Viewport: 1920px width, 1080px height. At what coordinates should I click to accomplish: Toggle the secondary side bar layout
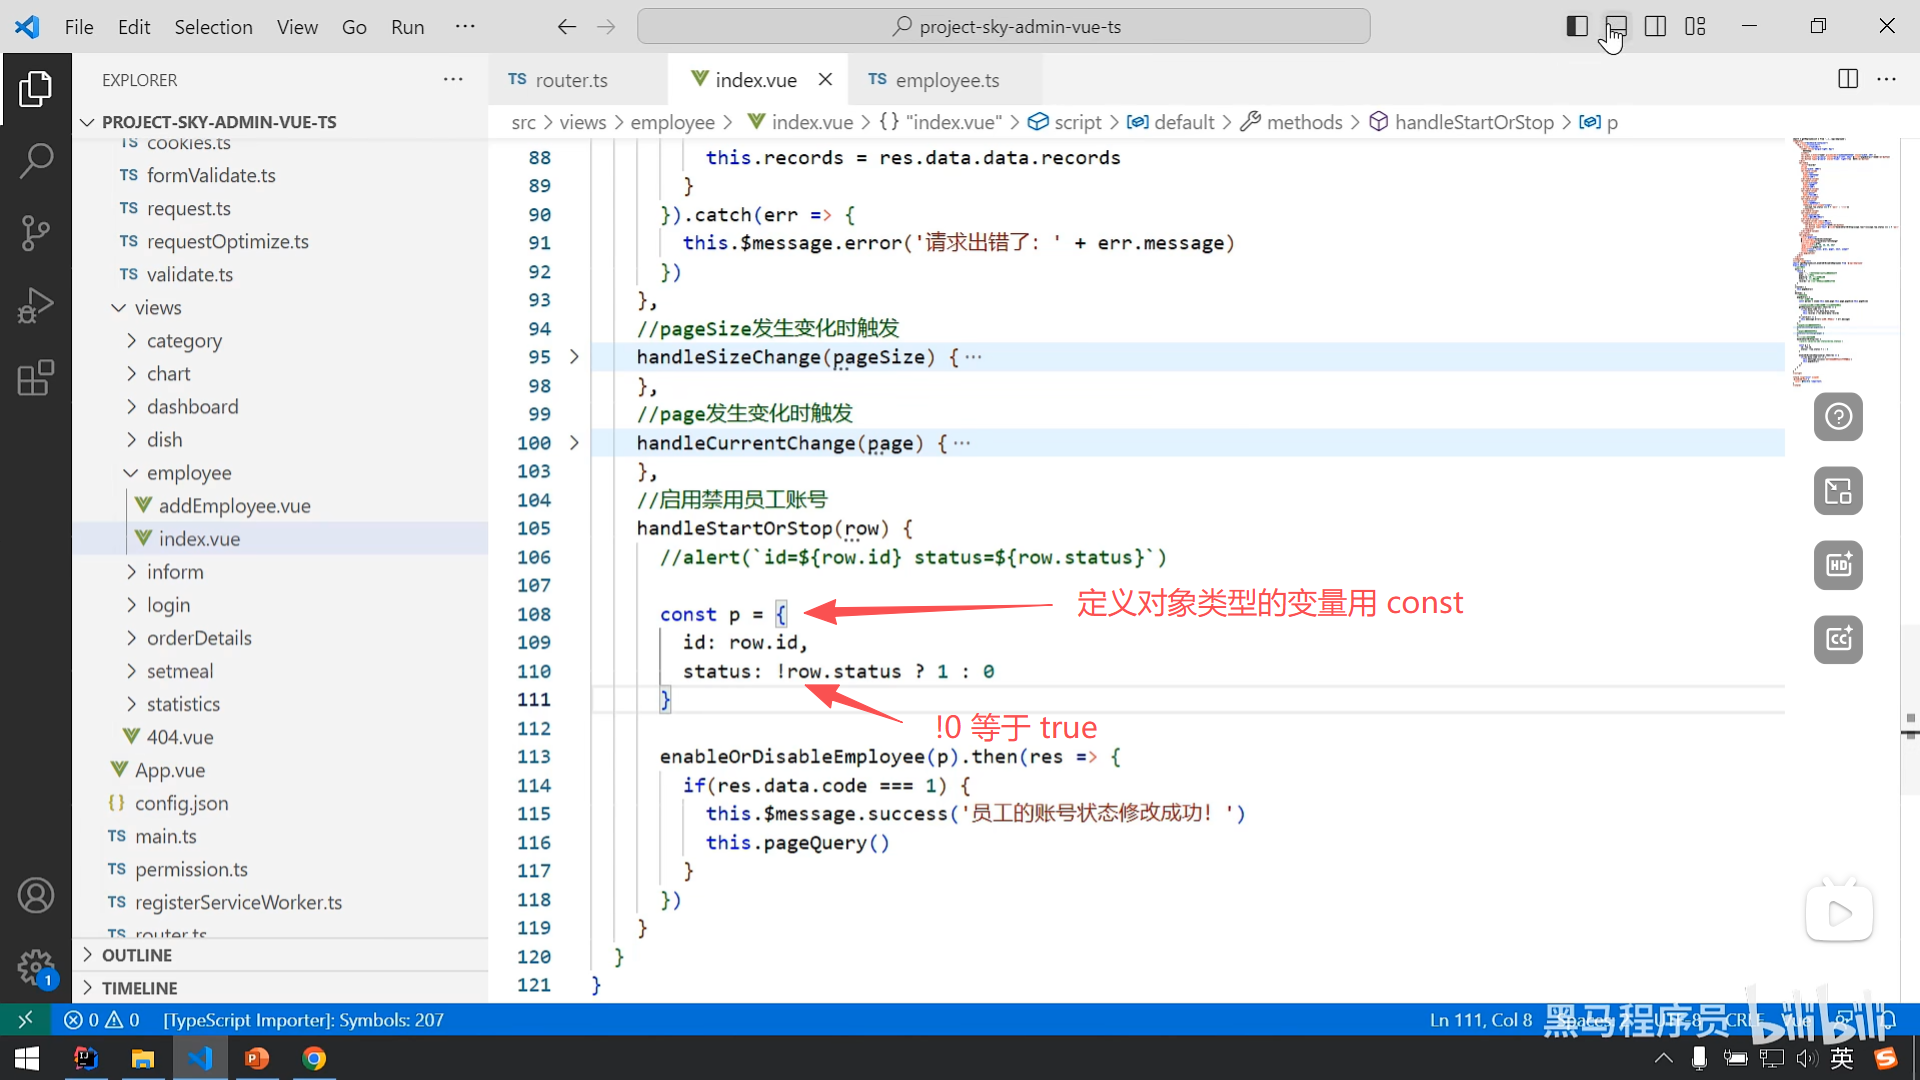[1655, 27]
